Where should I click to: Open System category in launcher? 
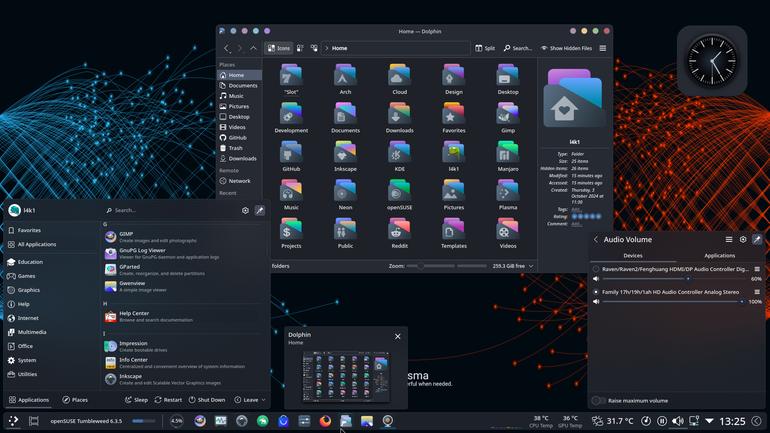click(x=51, y=360)
